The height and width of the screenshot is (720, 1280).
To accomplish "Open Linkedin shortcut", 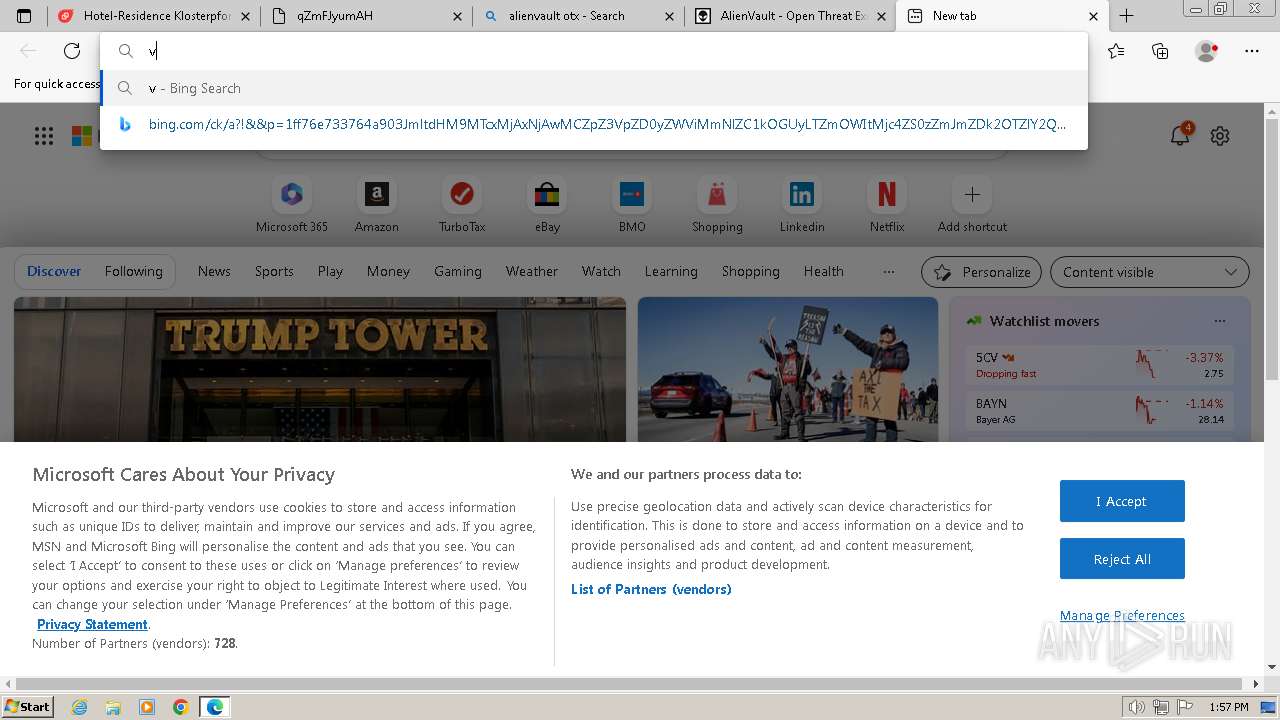I will (802, 205).
